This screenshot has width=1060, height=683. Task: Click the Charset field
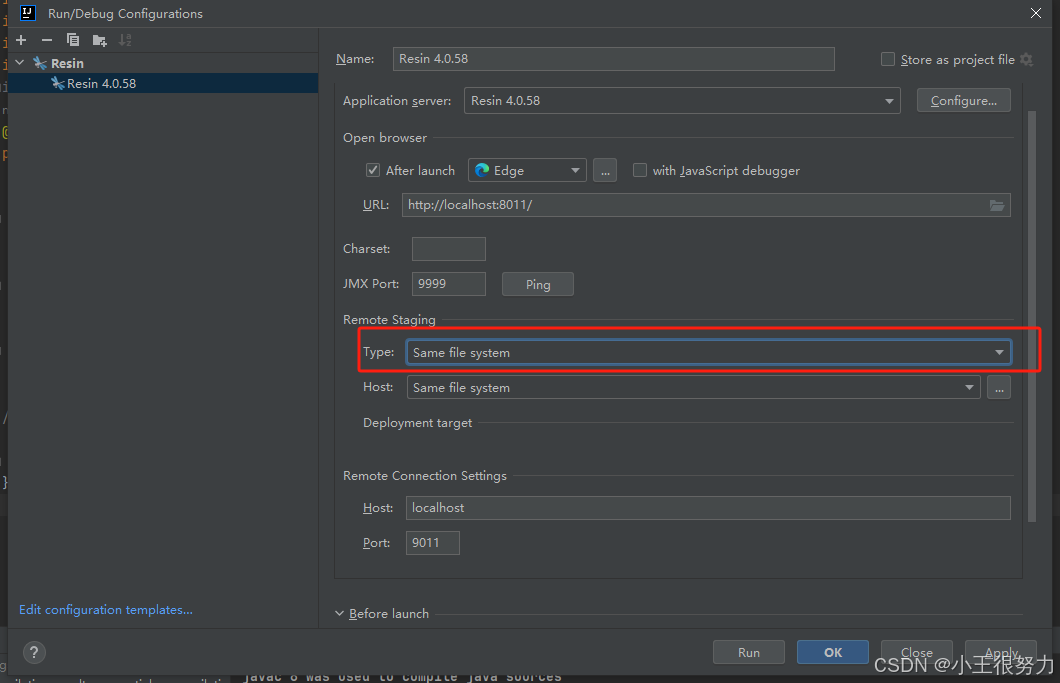(x=449, y=249)
